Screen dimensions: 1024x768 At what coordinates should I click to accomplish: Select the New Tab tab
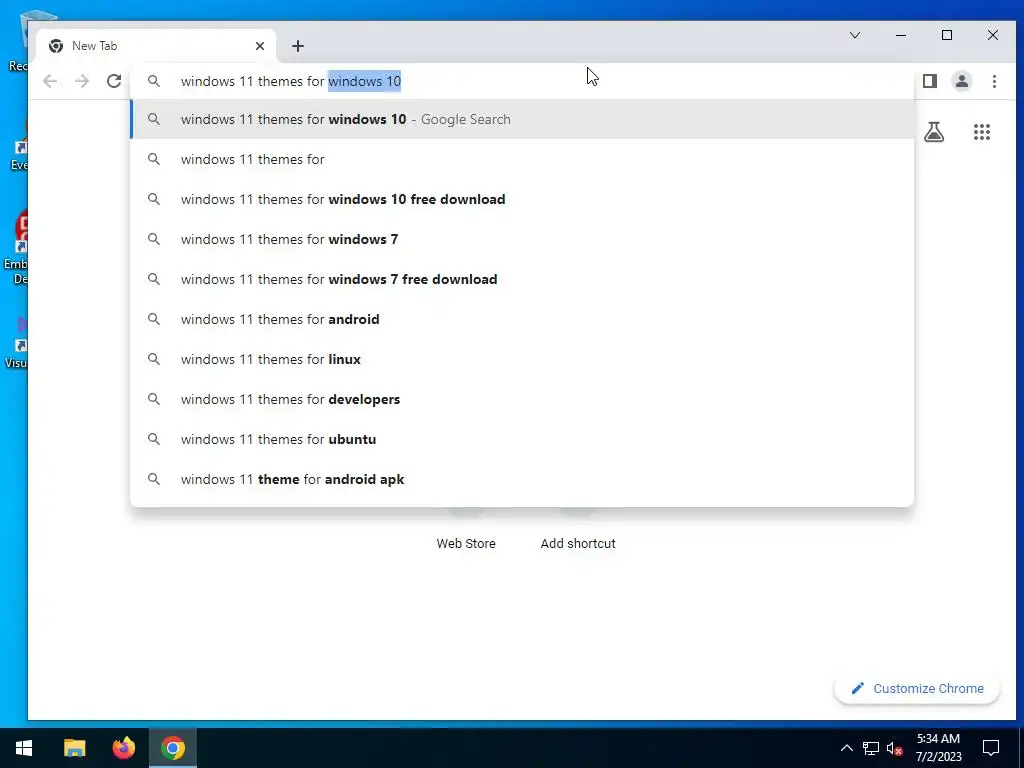156,46
